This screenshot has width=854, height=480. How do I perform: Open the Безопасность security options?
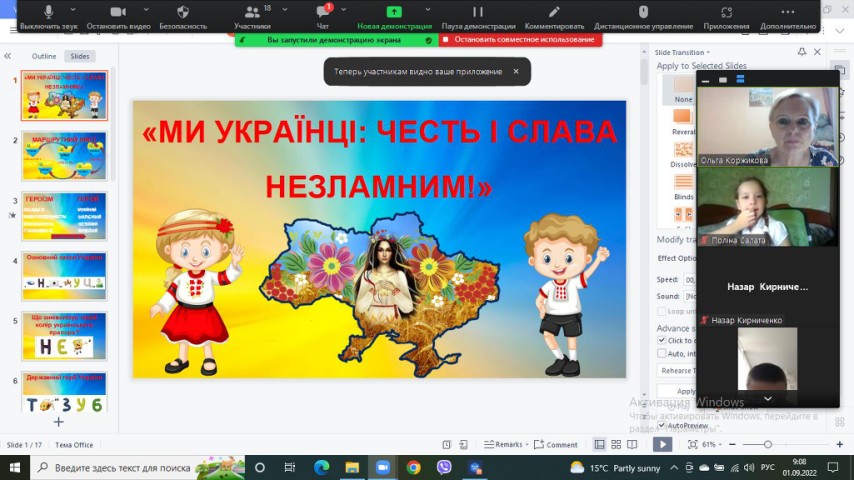183,17
